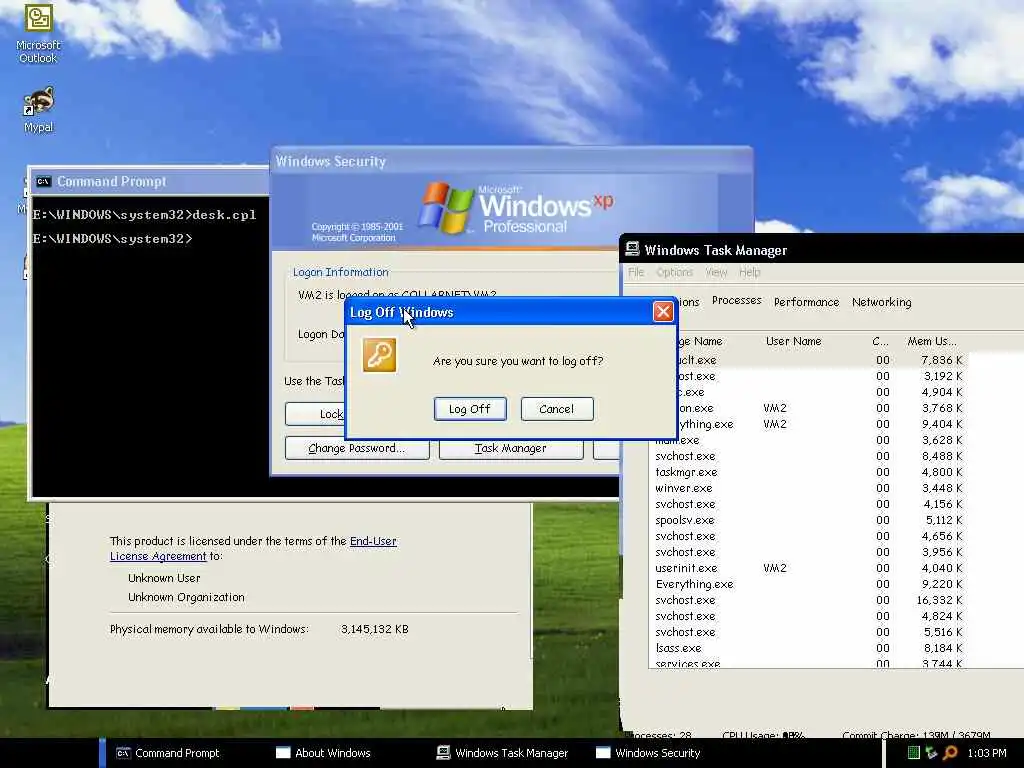Click the Change Password... button
Image resolution: width=1024 pixels, height=768 pixels.
[357, 448]
